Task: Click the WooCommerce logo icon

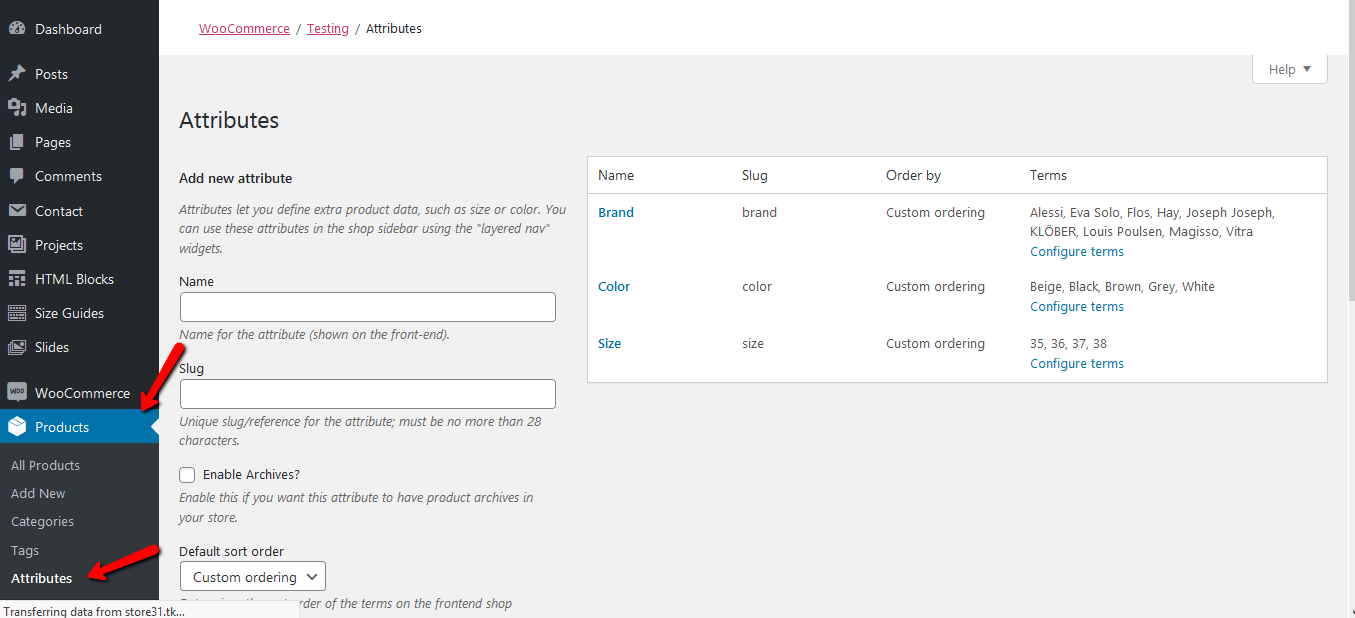Action: click(17, 393)
